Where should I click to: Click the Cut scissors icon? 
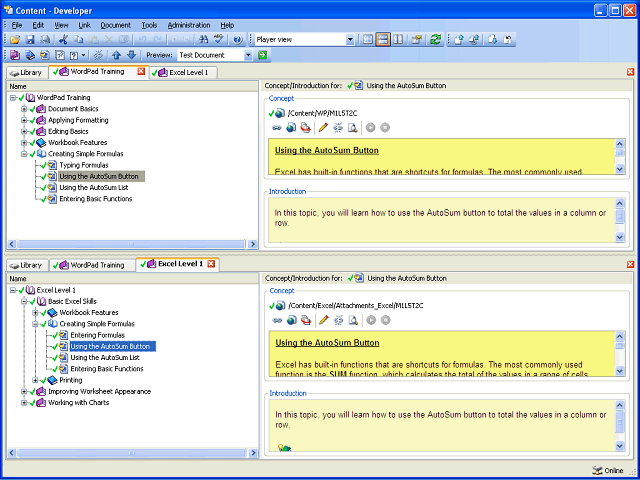63,40
